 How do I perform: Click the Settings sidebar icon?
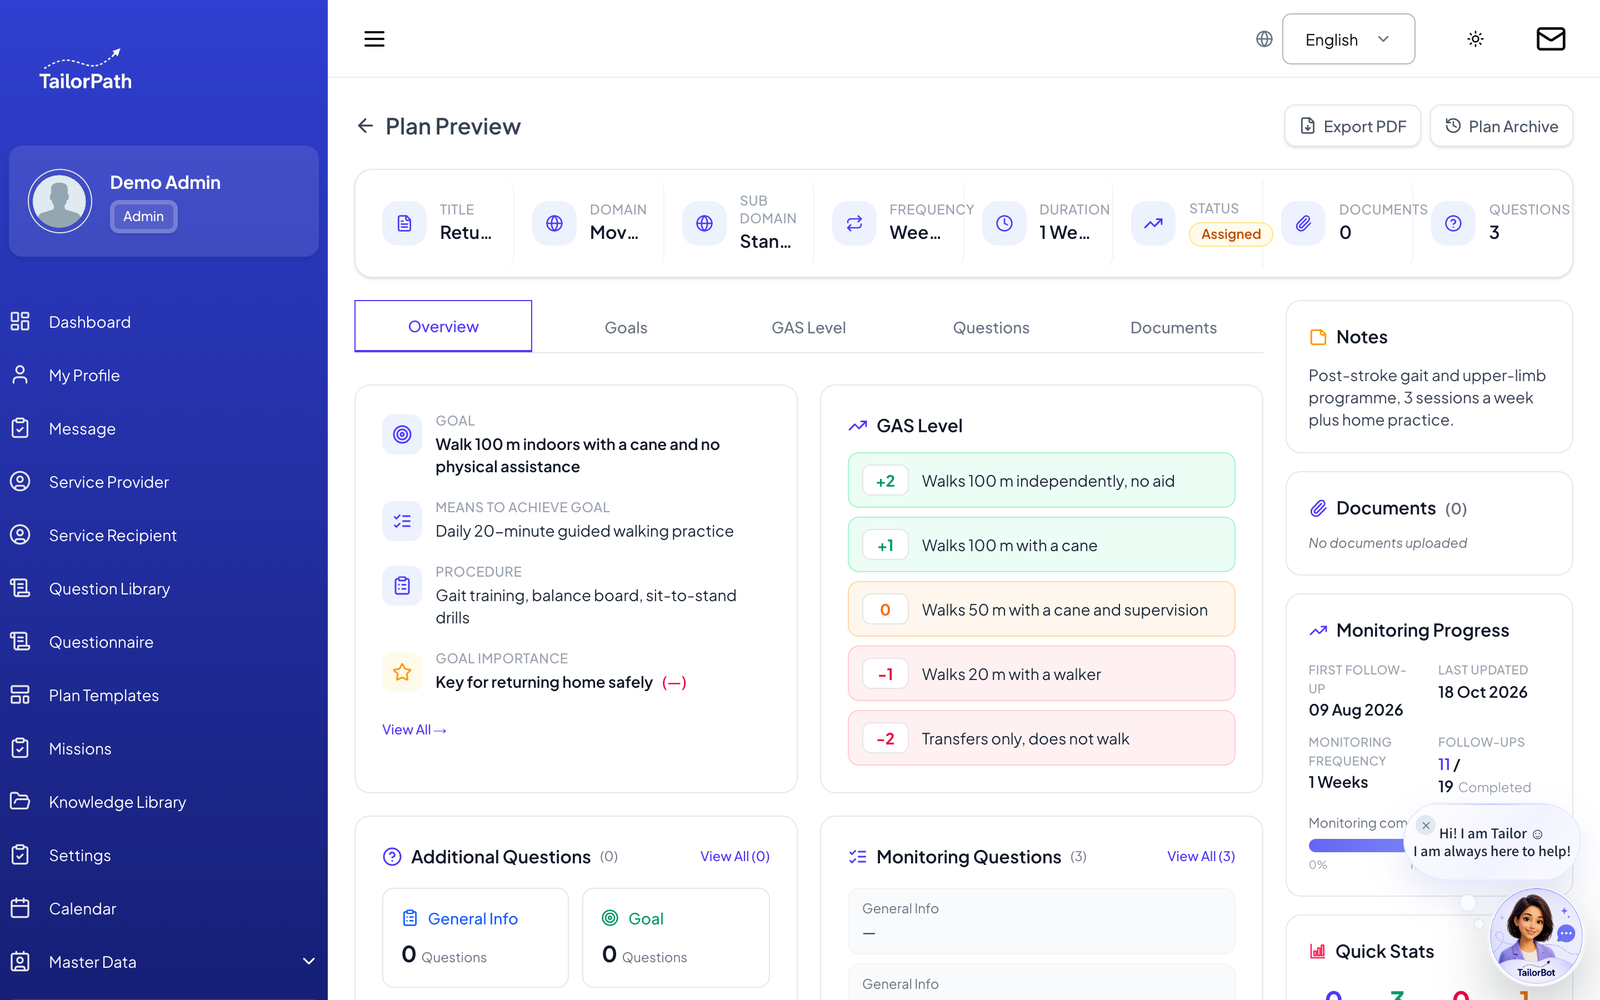(20, 855)
